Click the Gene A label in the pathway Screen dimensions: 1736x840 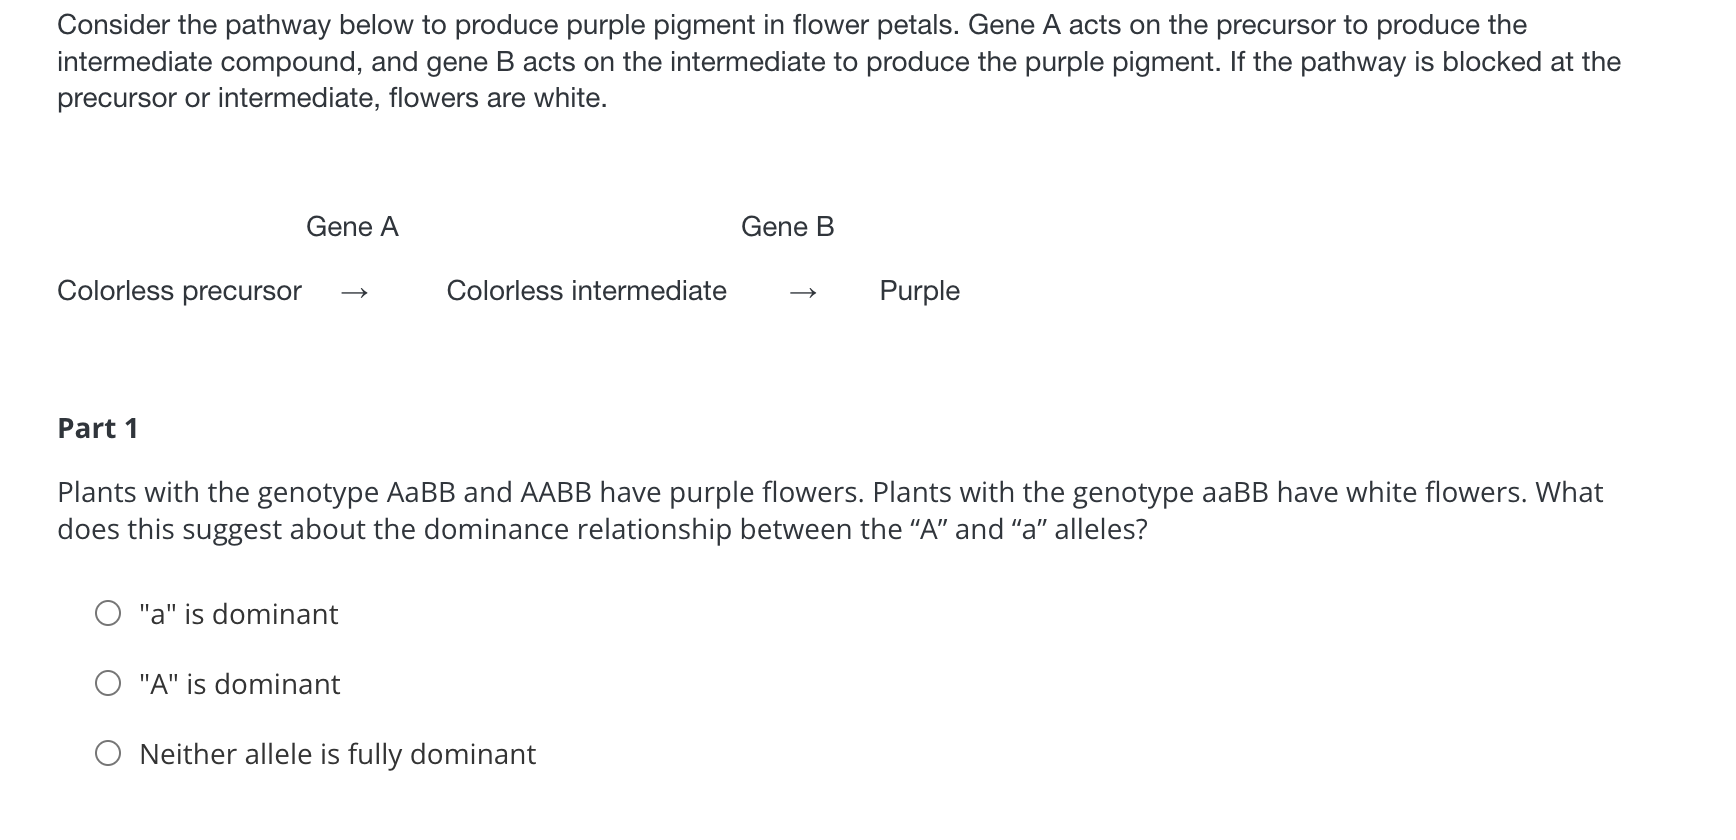coord(353,227)
